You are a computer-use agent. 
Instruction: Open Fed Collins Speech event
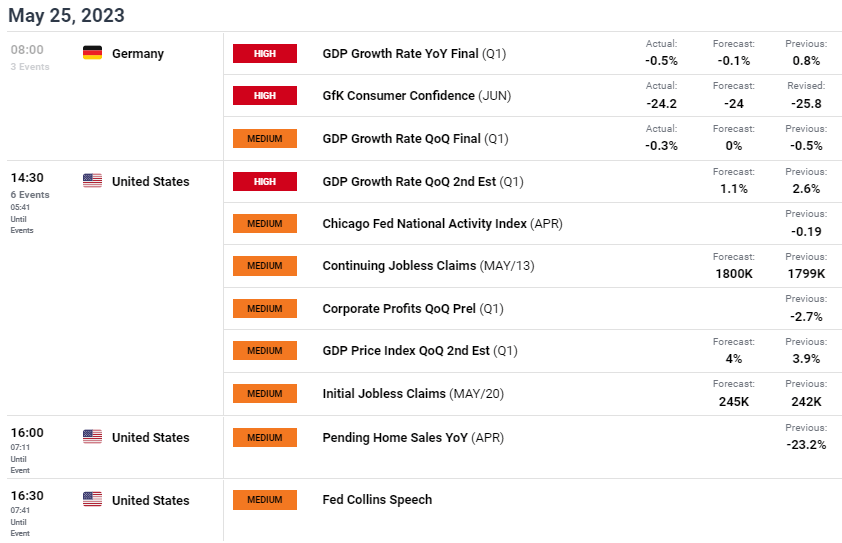click(x=377, y=499)
